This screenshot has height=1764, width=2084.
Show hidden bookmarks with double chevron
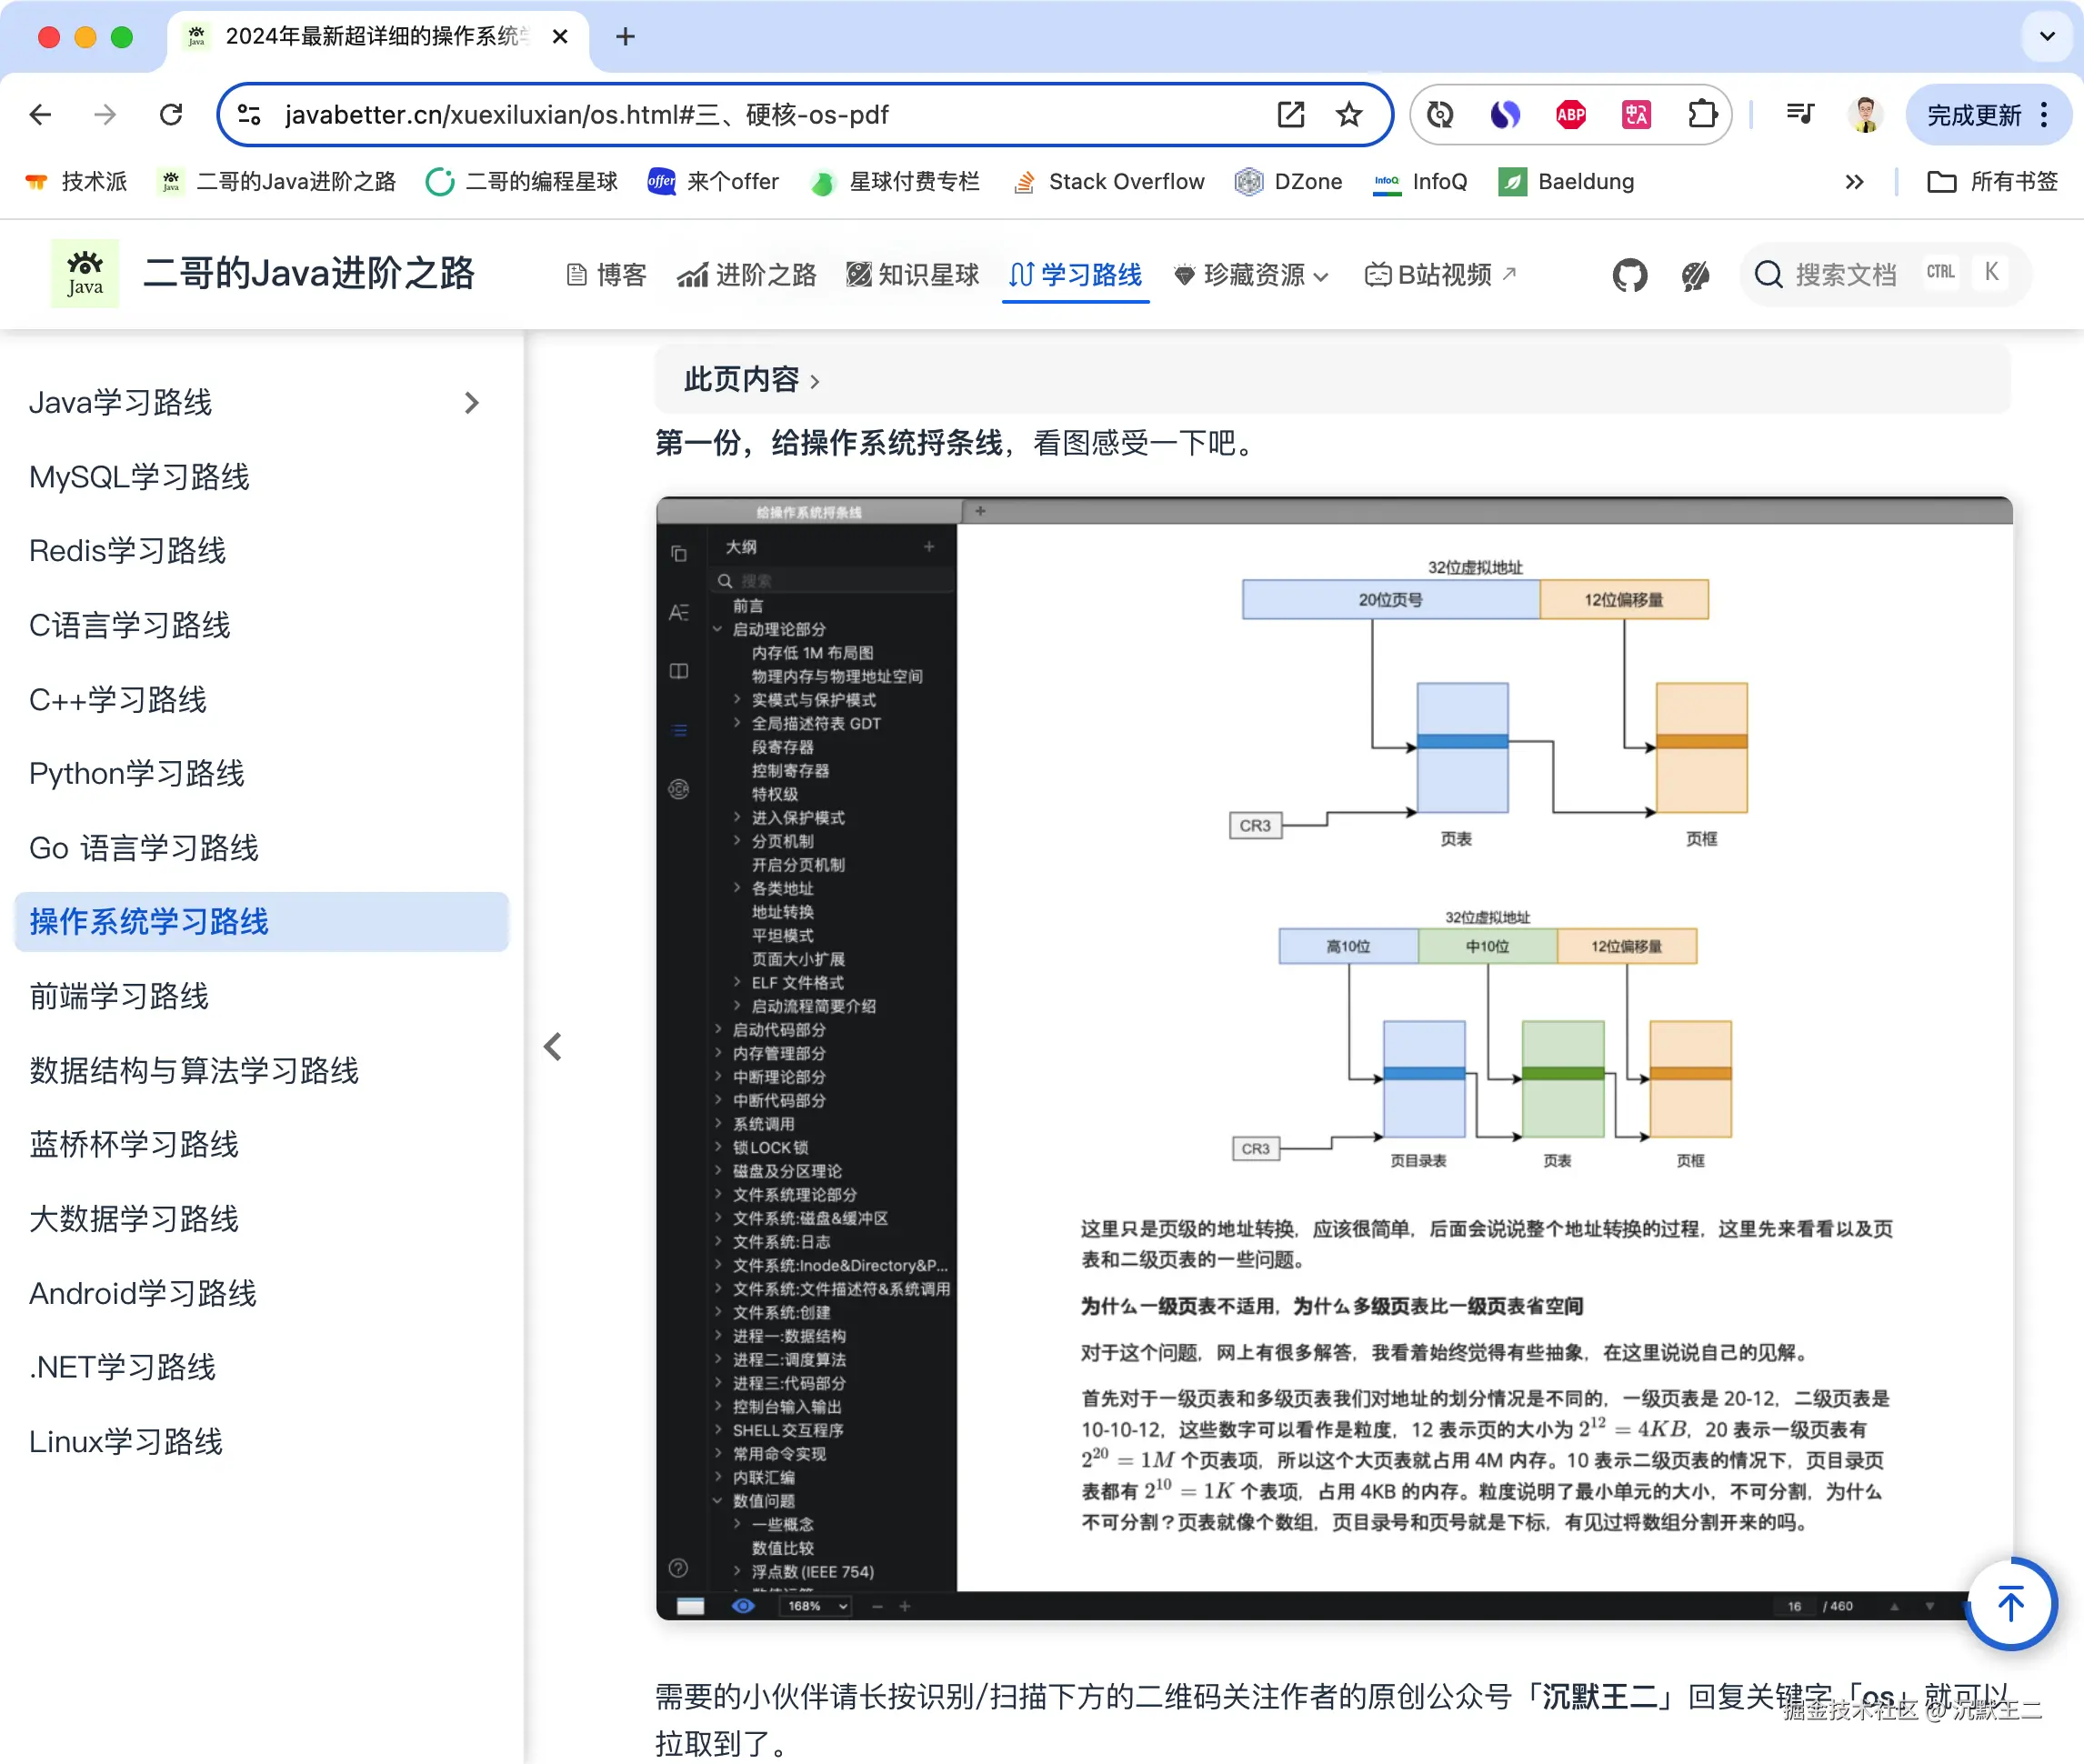(1854, 182)
